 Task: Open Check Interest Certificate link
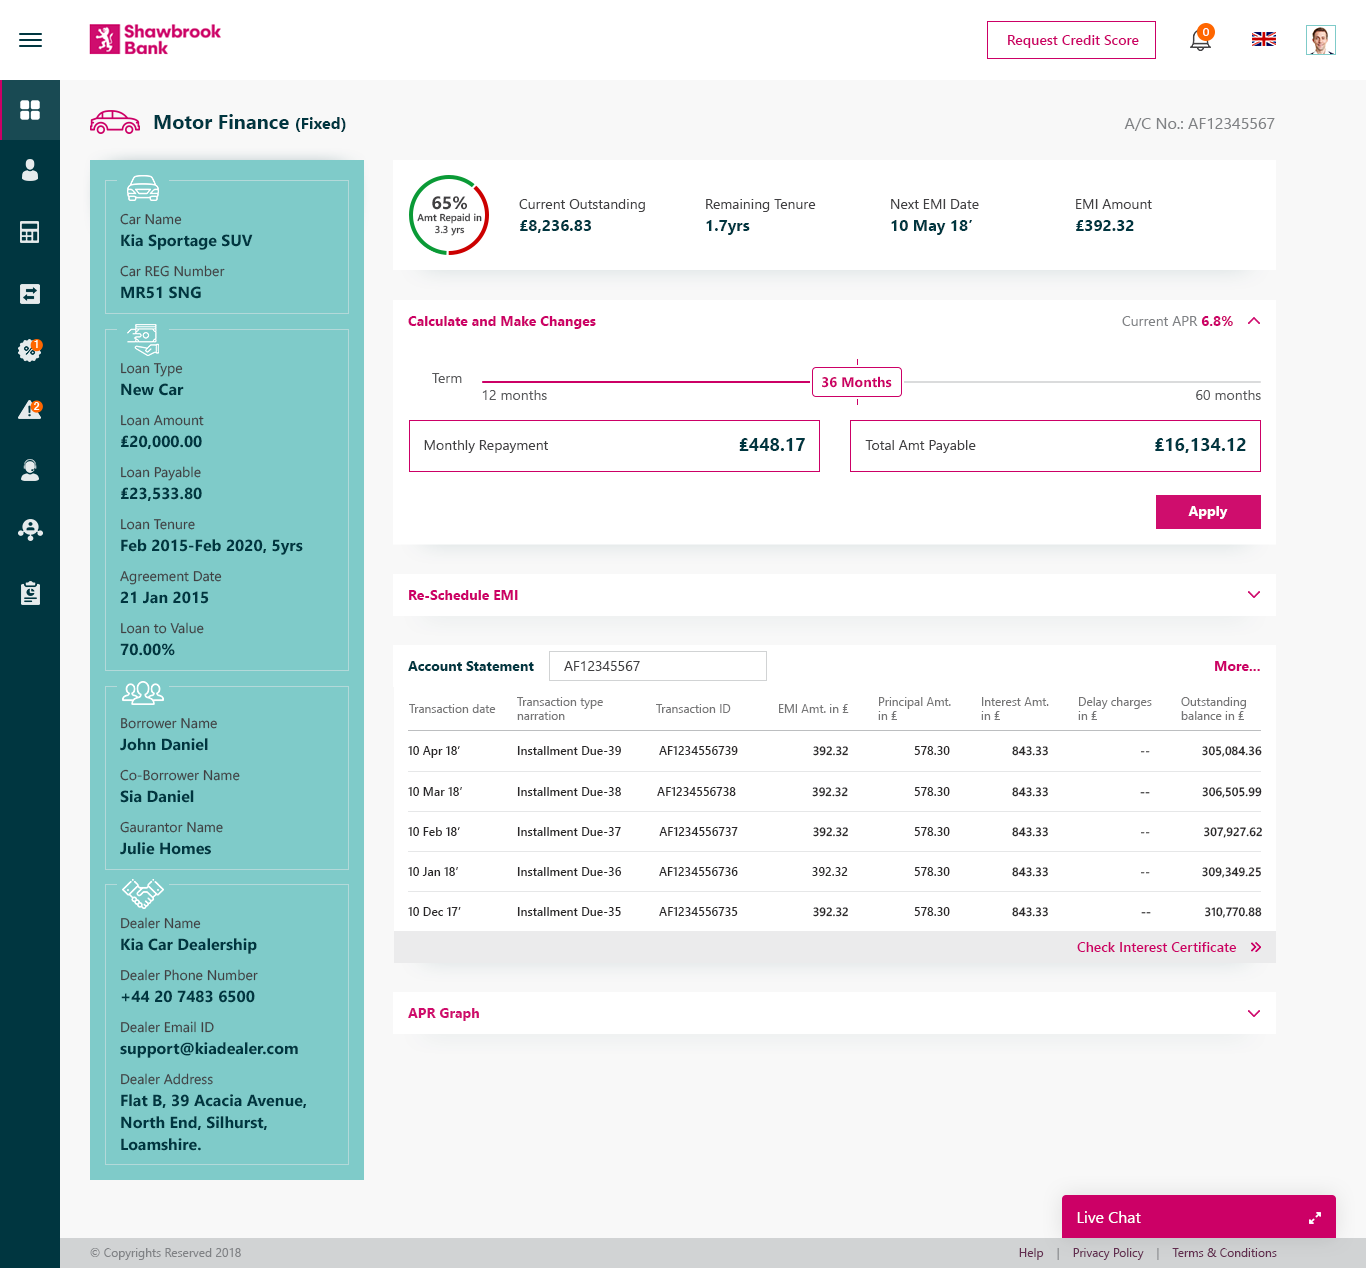click(x=1156, y=947)
